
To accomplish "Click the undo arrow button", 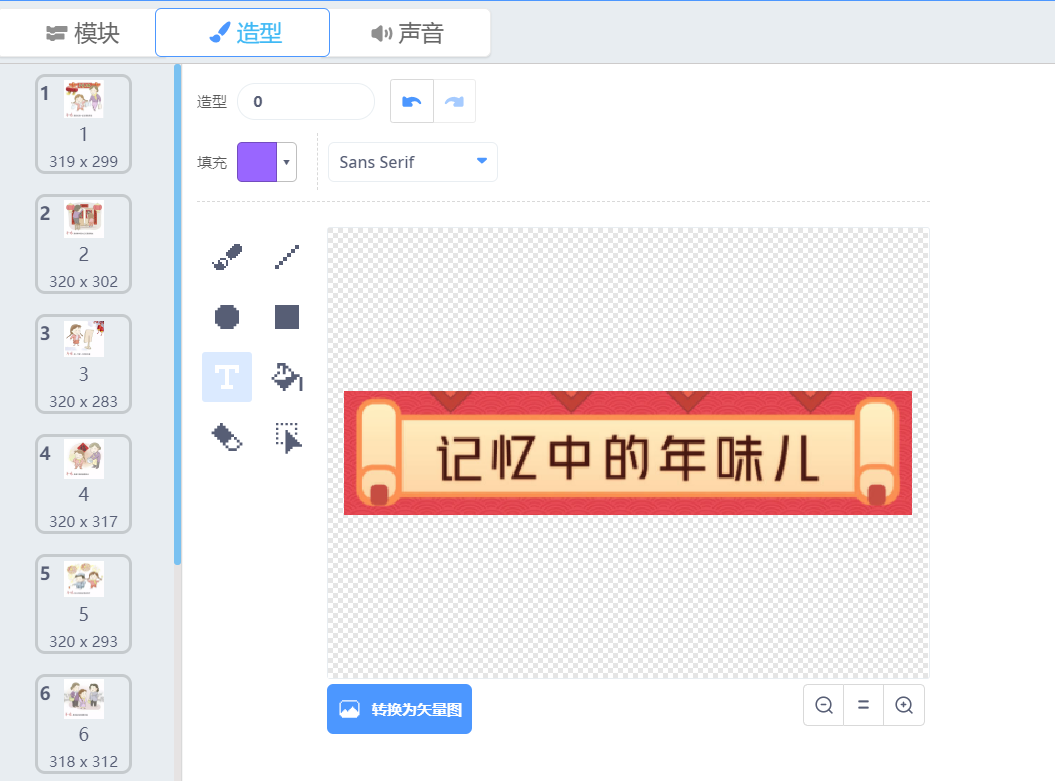I will [x=411, y=101].
